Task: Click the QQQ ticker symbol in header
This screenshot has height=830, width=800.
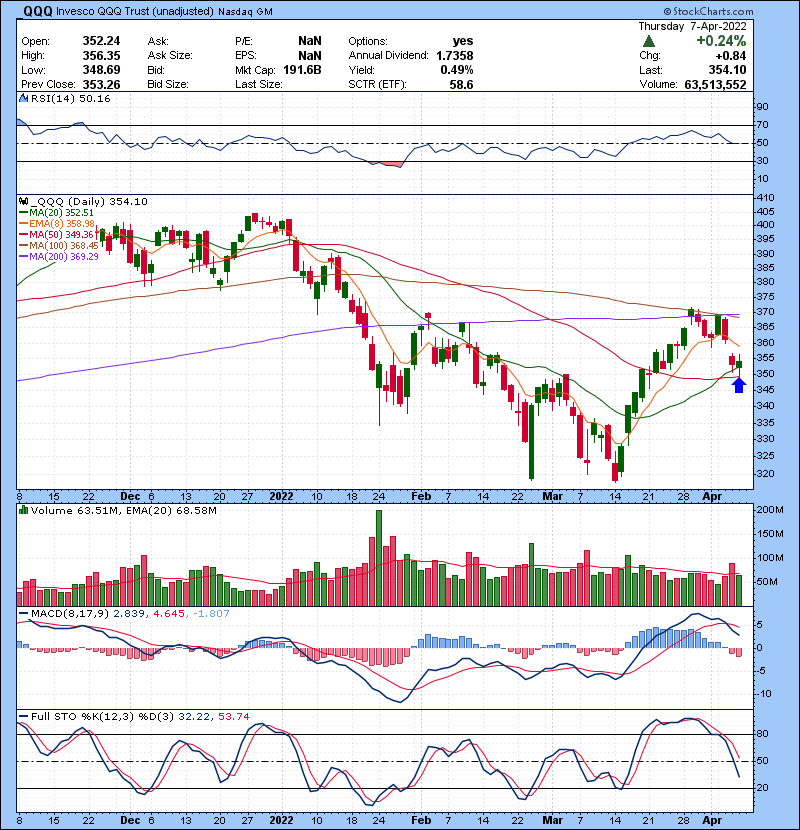Action: 38,11
